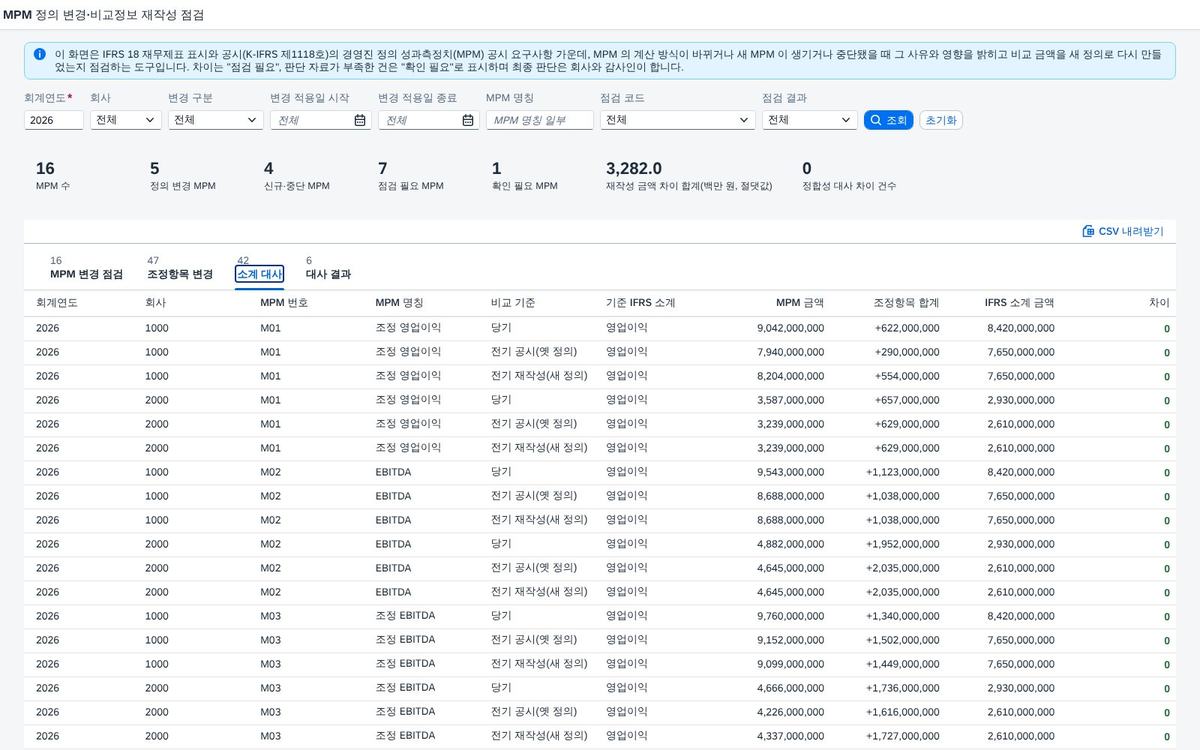Click the 회계연도 input field
The width and height of the screenshot is (1200, 750).
[x=54, y=120]
